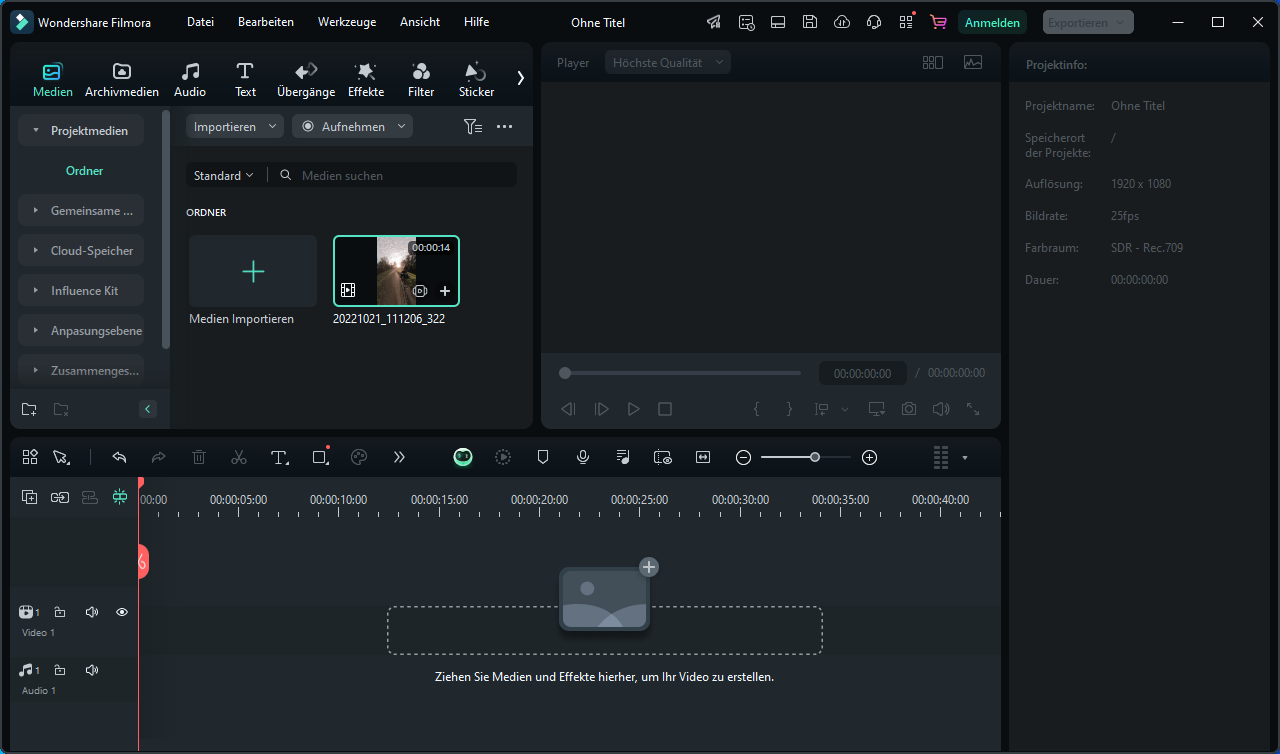This screenshot has height=754, width=1280.
Task: Select the text tool icon in timeline toolbar
Action: point(279,457)
